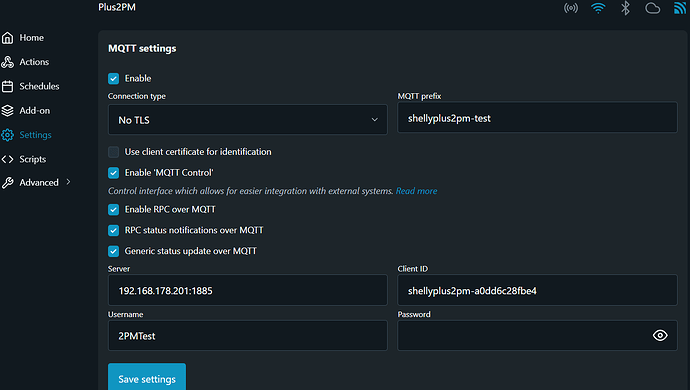
Task: Go to Actions in the sidebar
Action: tap(34, 62)
